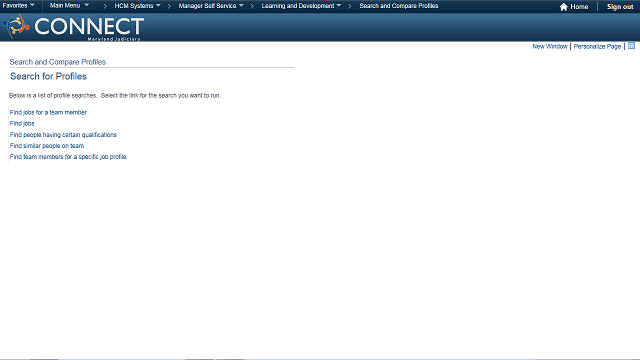Expand the HCM Systems breadcrumb menu

click(137, 6)
